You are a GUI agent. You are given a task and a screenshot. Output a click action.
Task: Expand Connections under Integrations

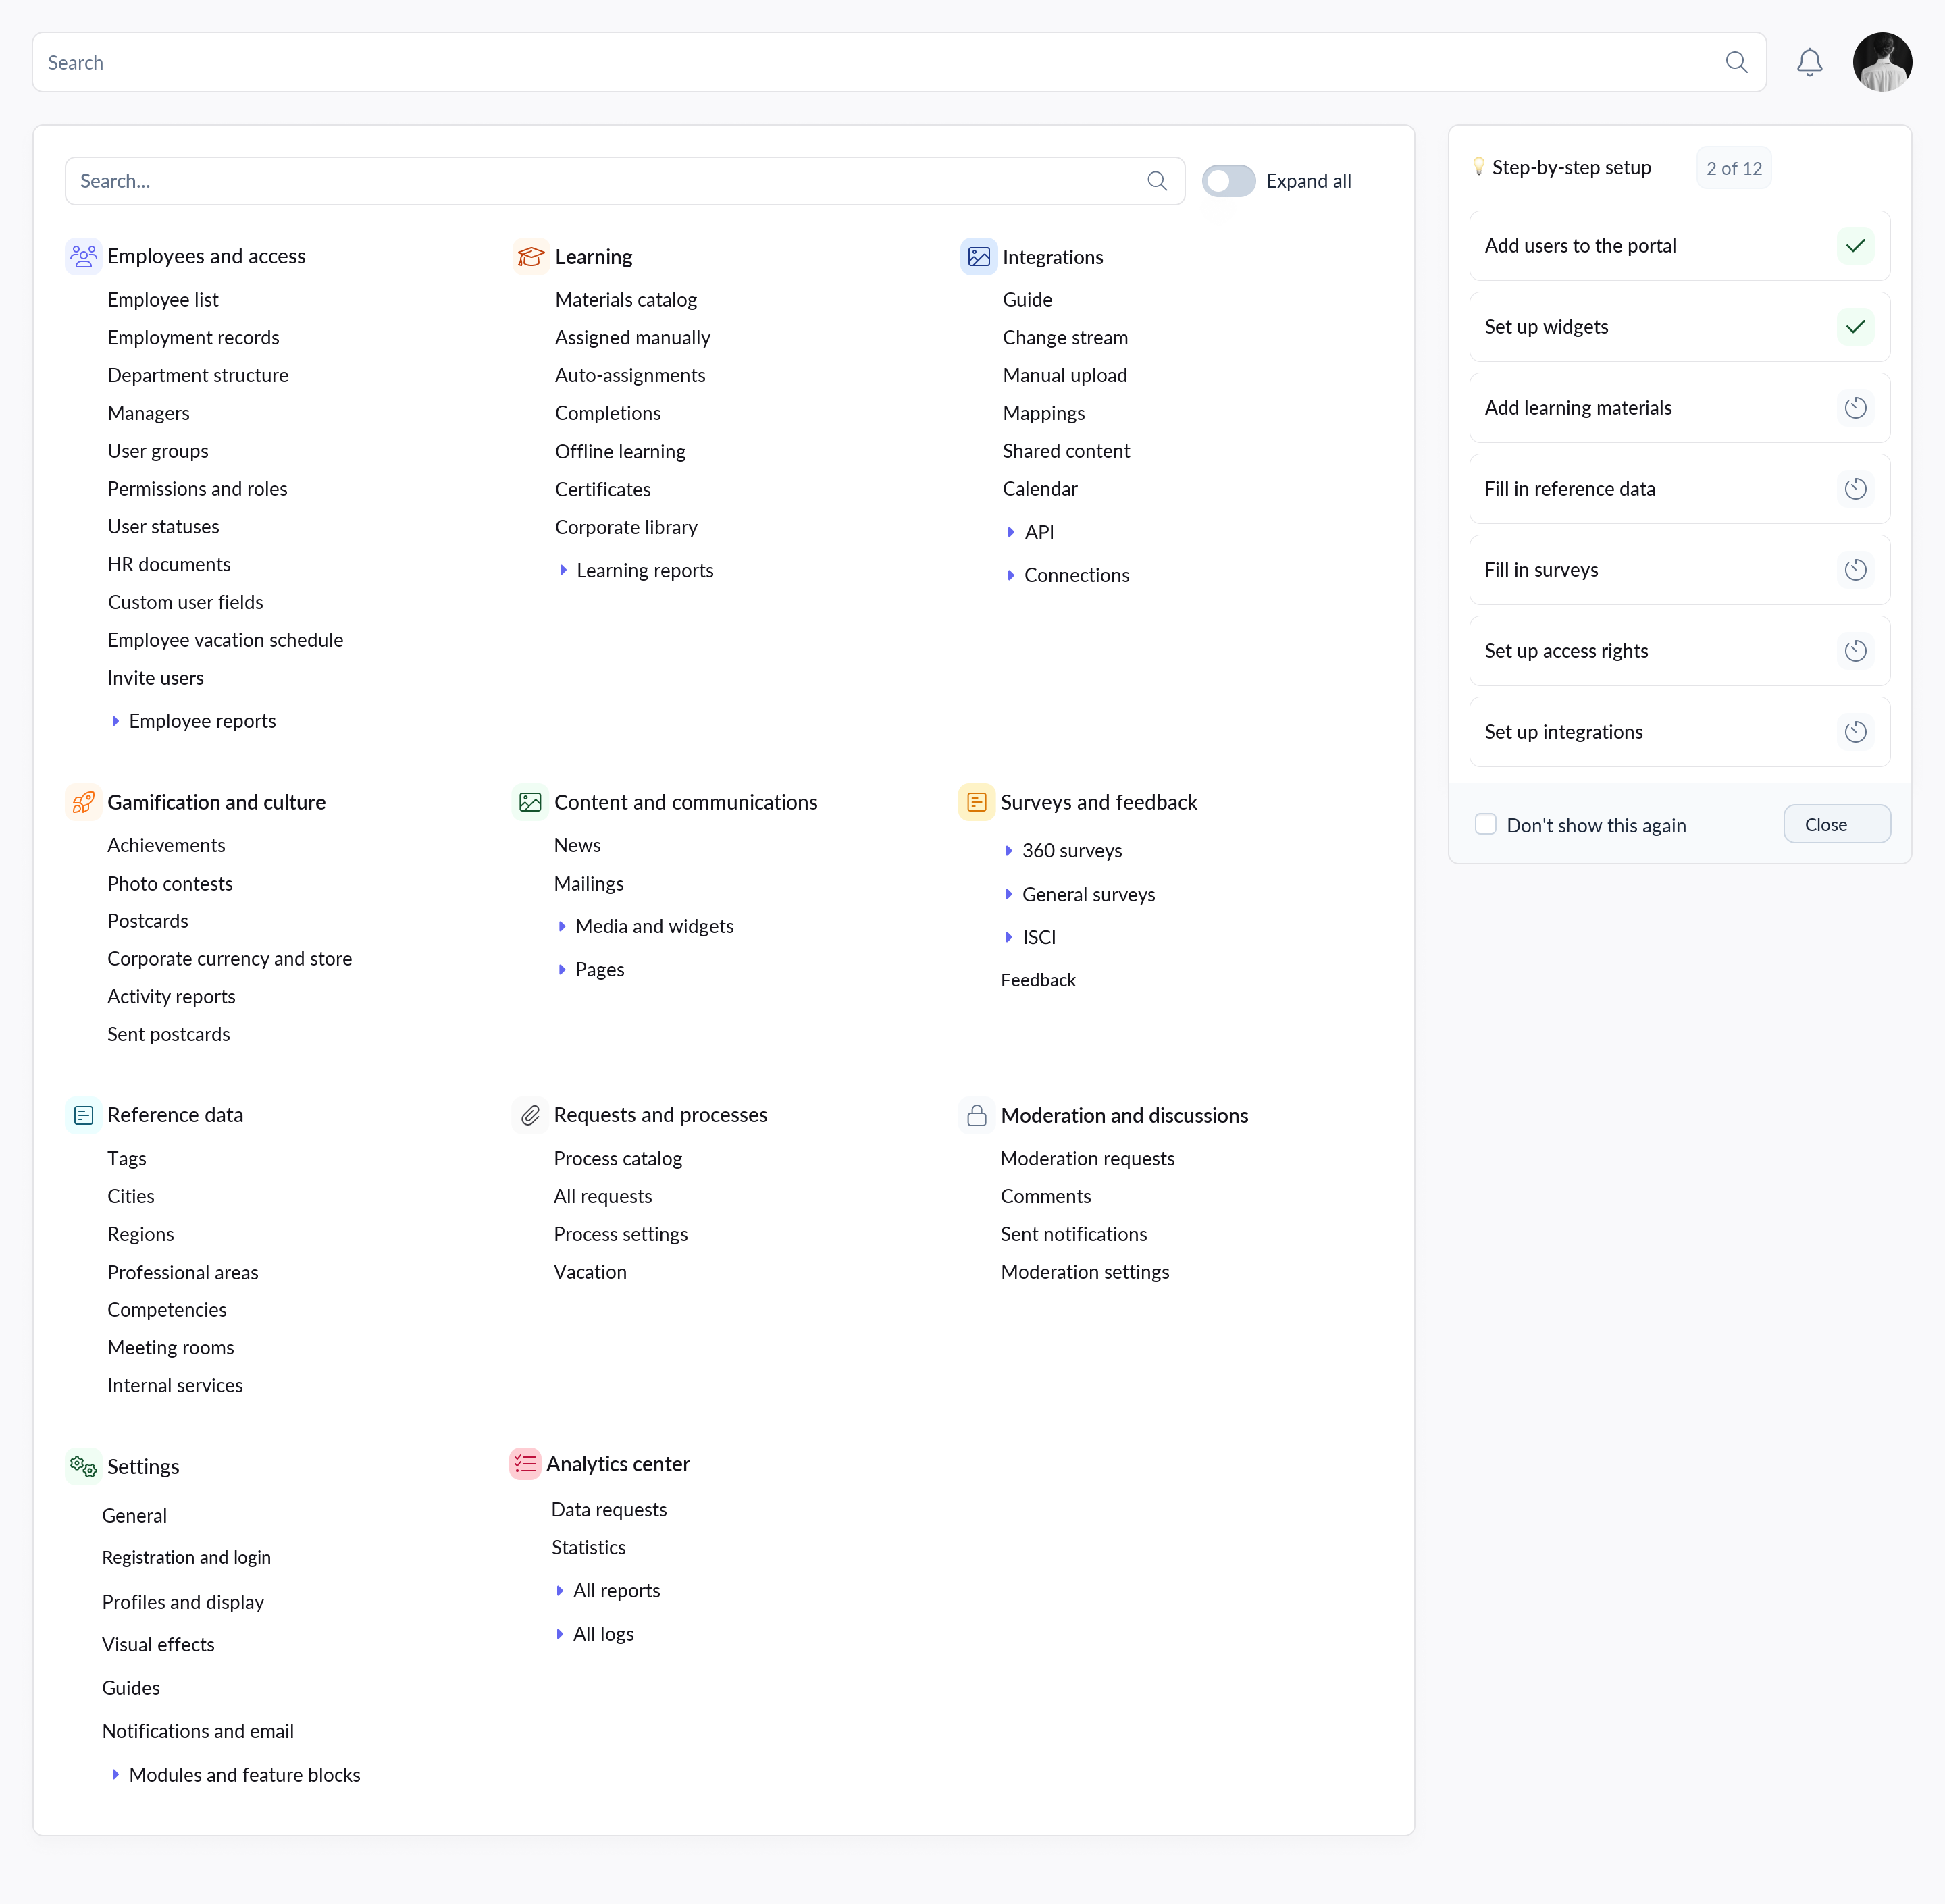pos(1011,575)
